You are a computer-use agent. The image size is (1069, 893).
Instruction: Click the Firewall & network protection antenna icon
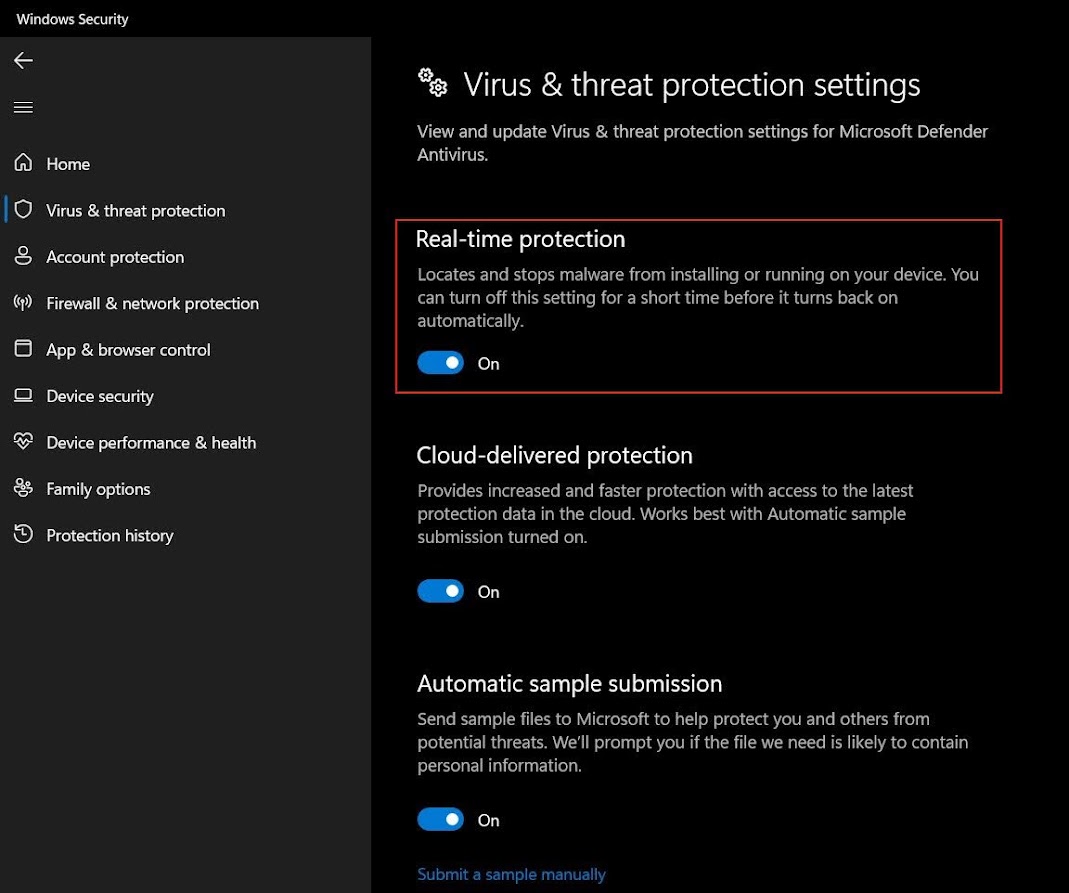point(24,303)
